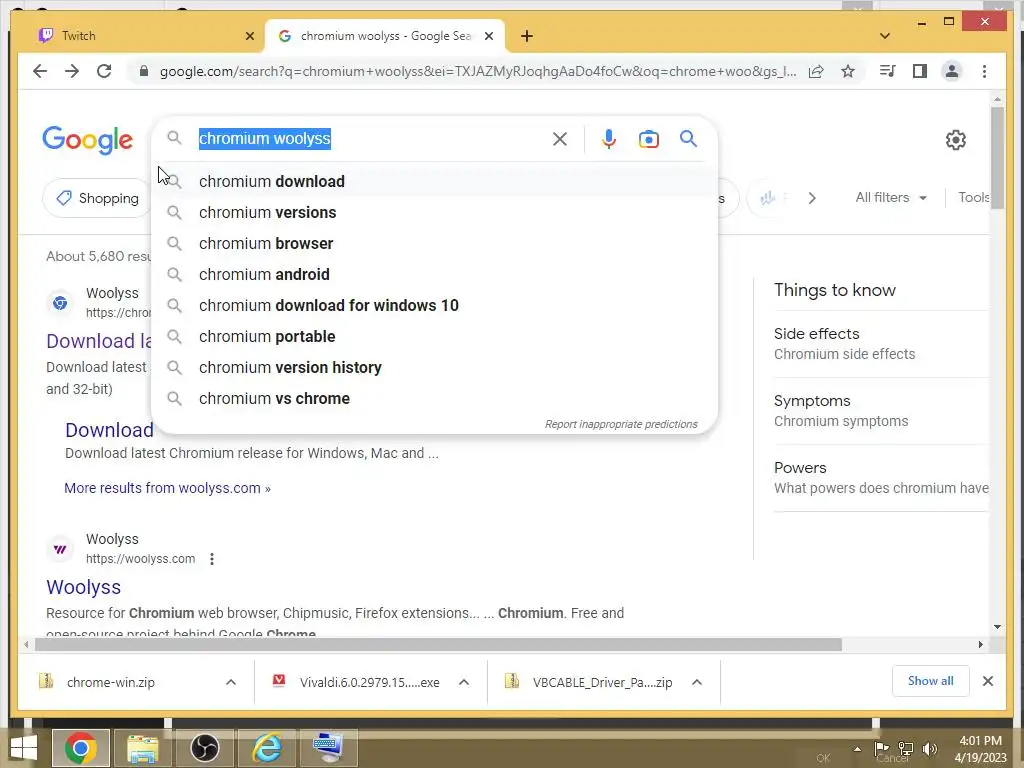This screenshot has width=1024, height=768.
Task: Click the blue magnifier search button
Action: (x=688, y=138)
